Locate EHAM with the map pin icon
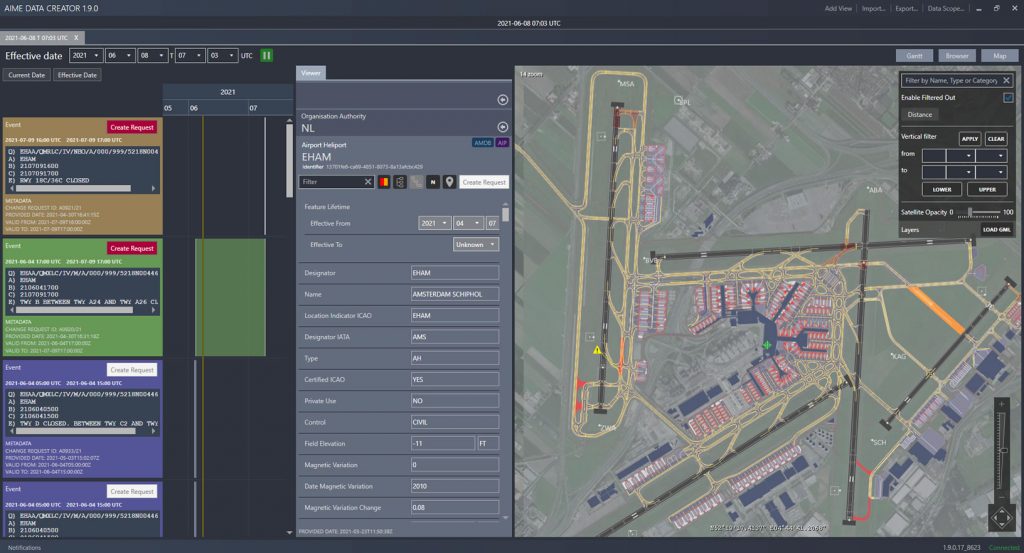This screenshot has width=1024, height=553. tap(449, 182)
